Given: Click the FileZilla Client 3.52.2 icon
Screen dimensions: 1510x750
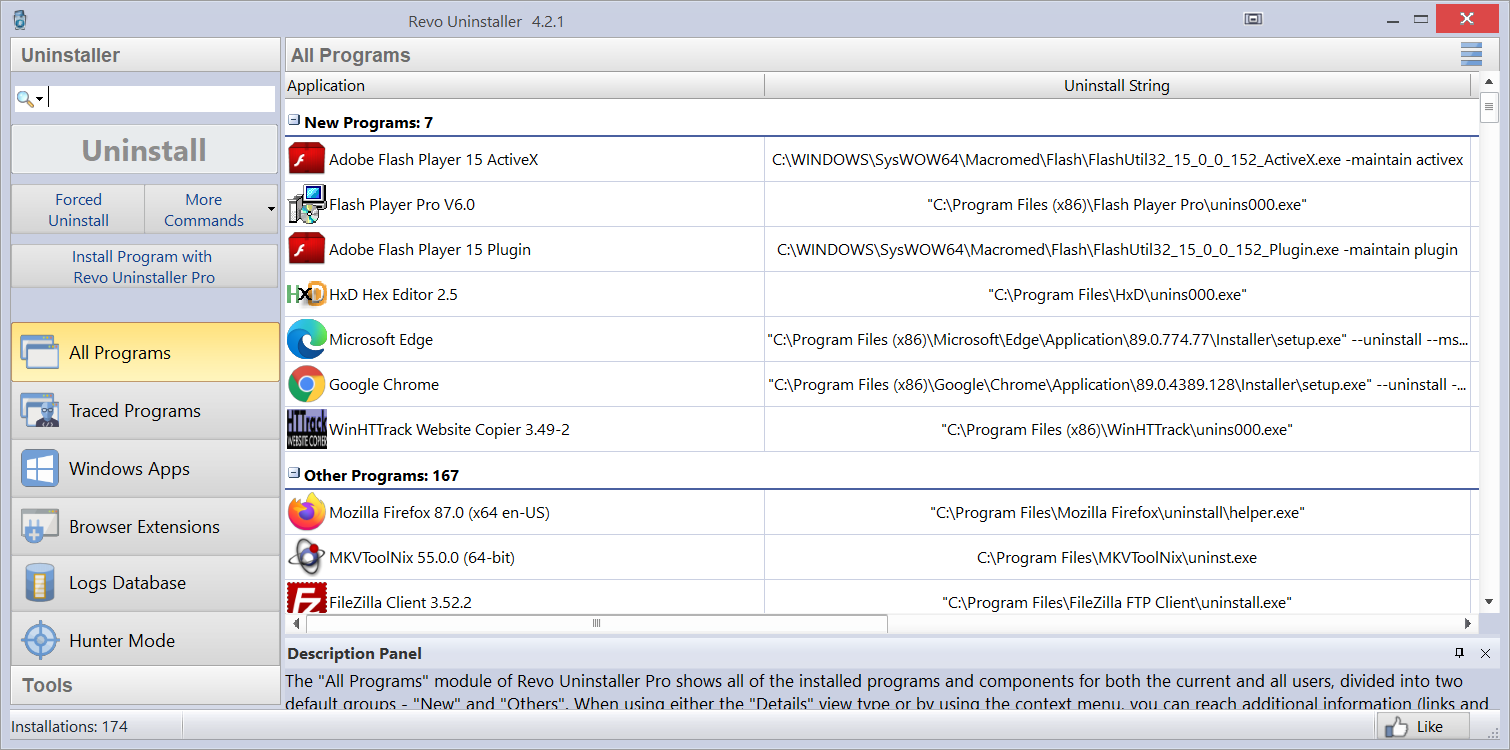Looking at the screenshot, I should (x=306, y=599).
